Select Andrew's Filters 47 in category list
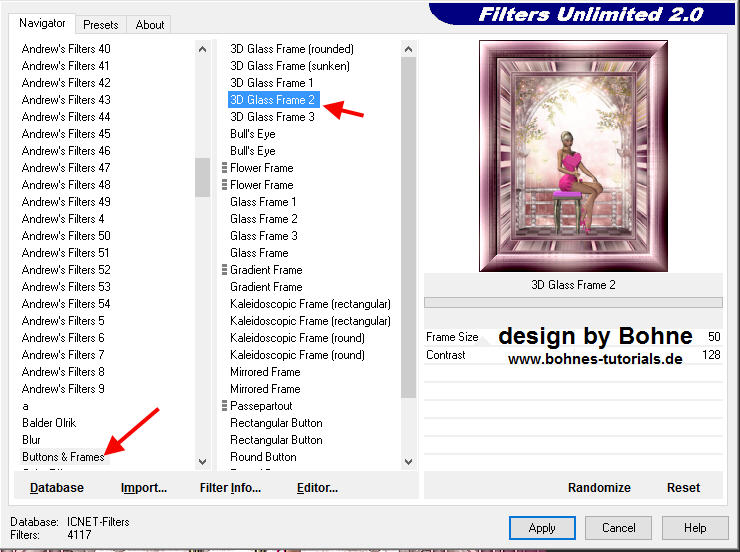Image resolution: width=740 pixels, height=552 pixels. click(66, 168)
